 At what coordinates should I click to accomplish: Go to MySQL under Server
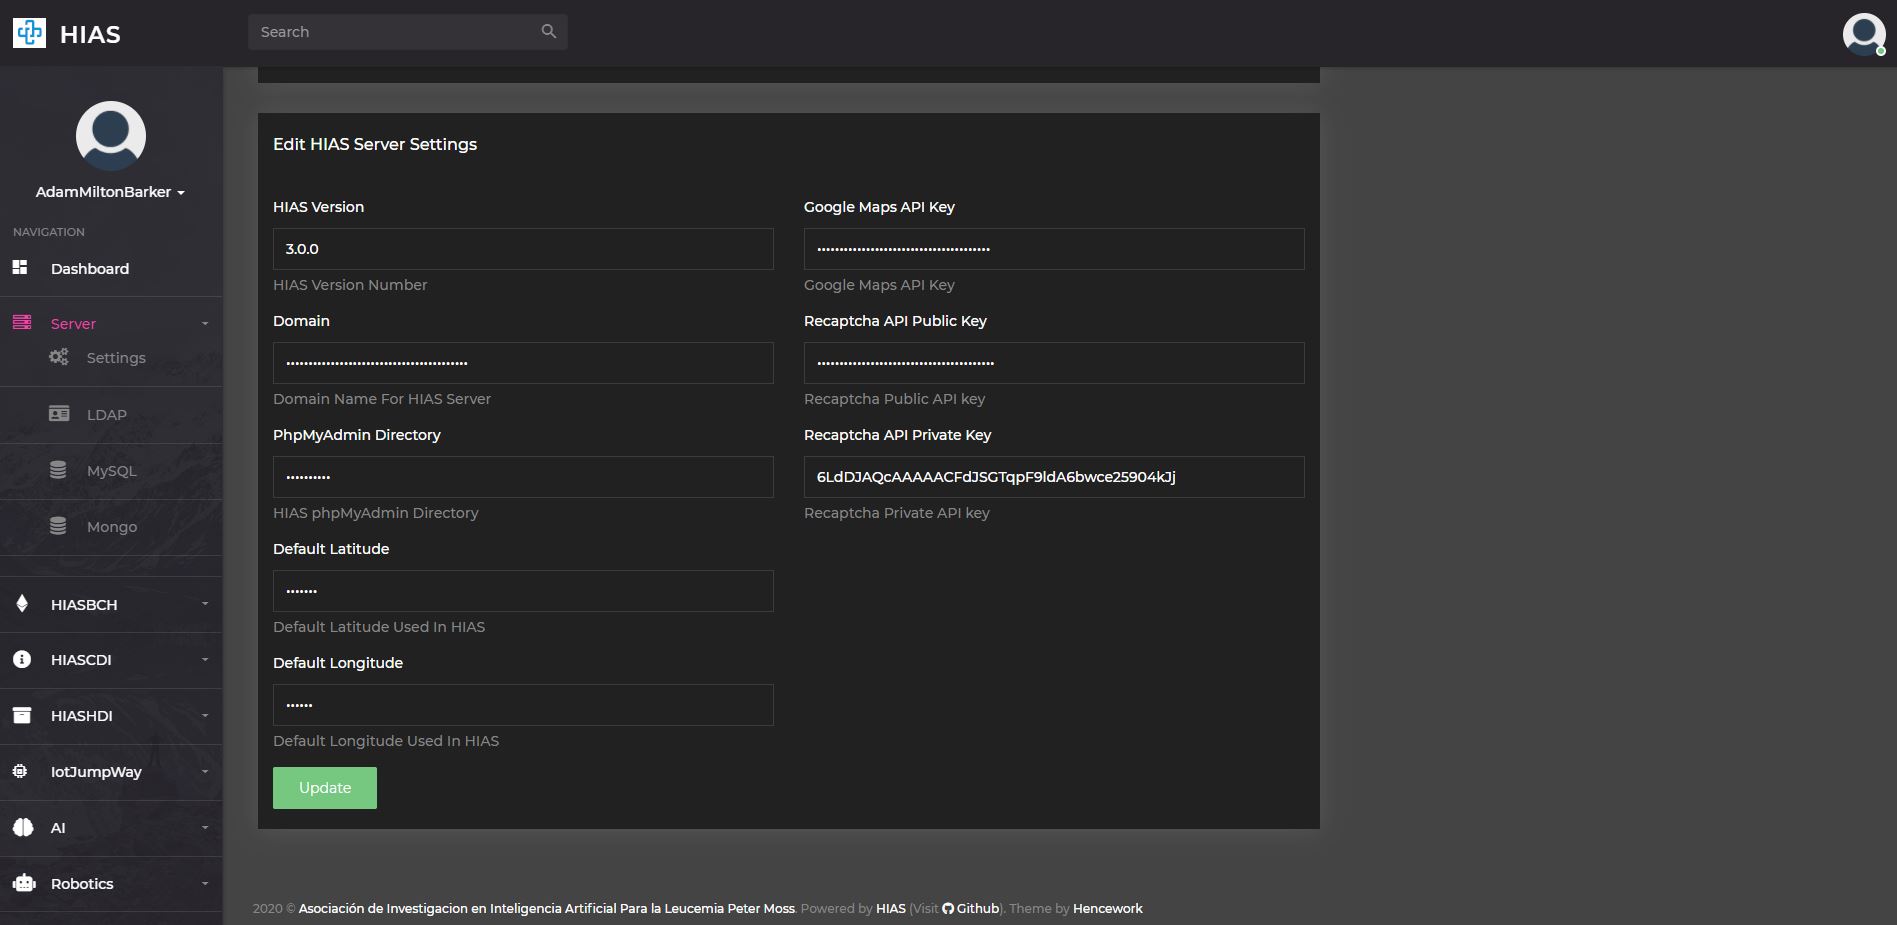point(111,470)
